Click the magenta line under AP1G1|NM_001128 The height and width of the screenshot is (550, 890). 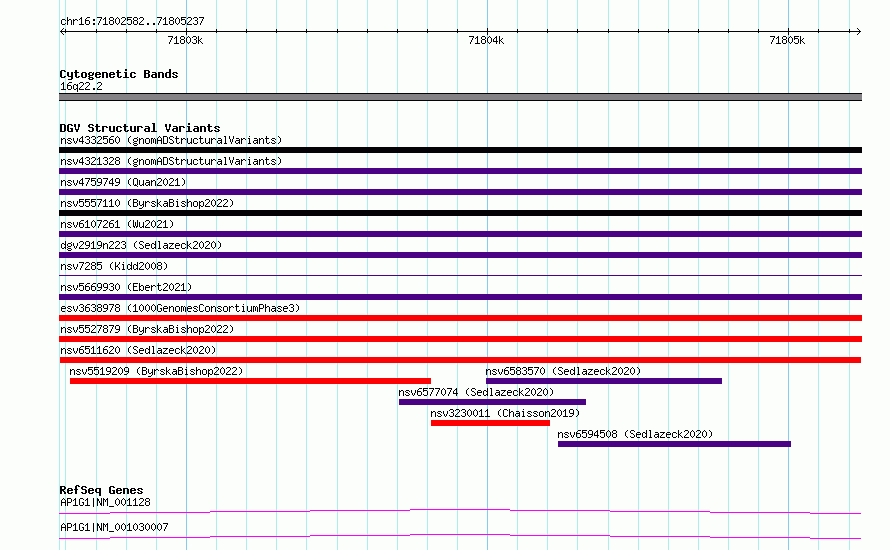460,511
